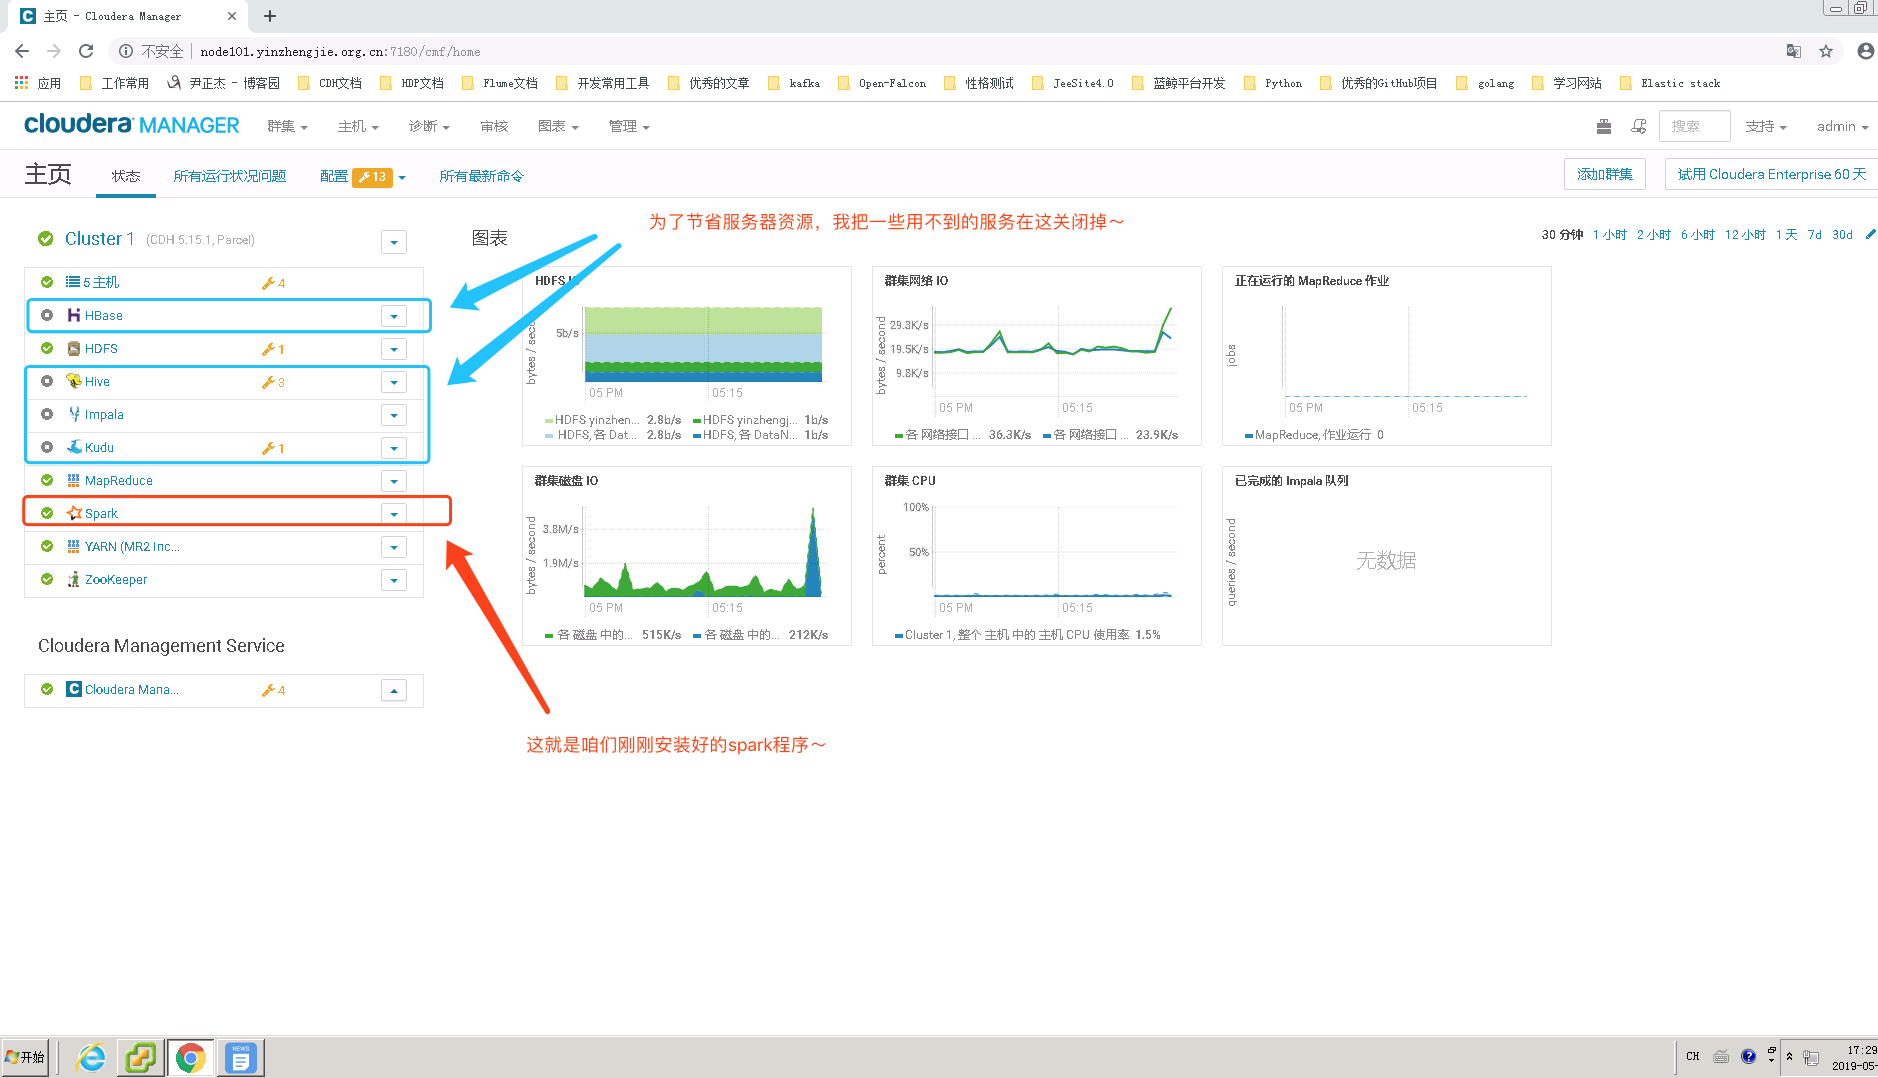Open Chrome from the Windows taskbar
1878x1078 pixels.
point(190,1056)
